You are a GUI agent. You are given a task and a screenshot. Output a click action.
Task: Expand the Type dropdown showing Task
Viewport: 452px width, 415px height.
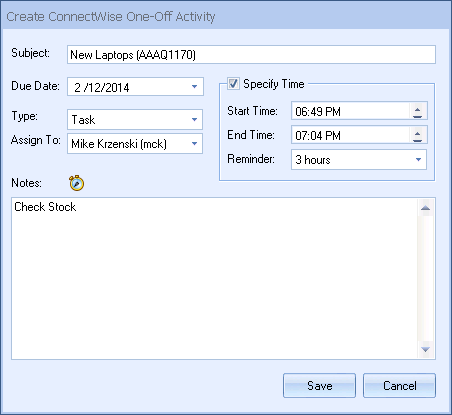194,119
